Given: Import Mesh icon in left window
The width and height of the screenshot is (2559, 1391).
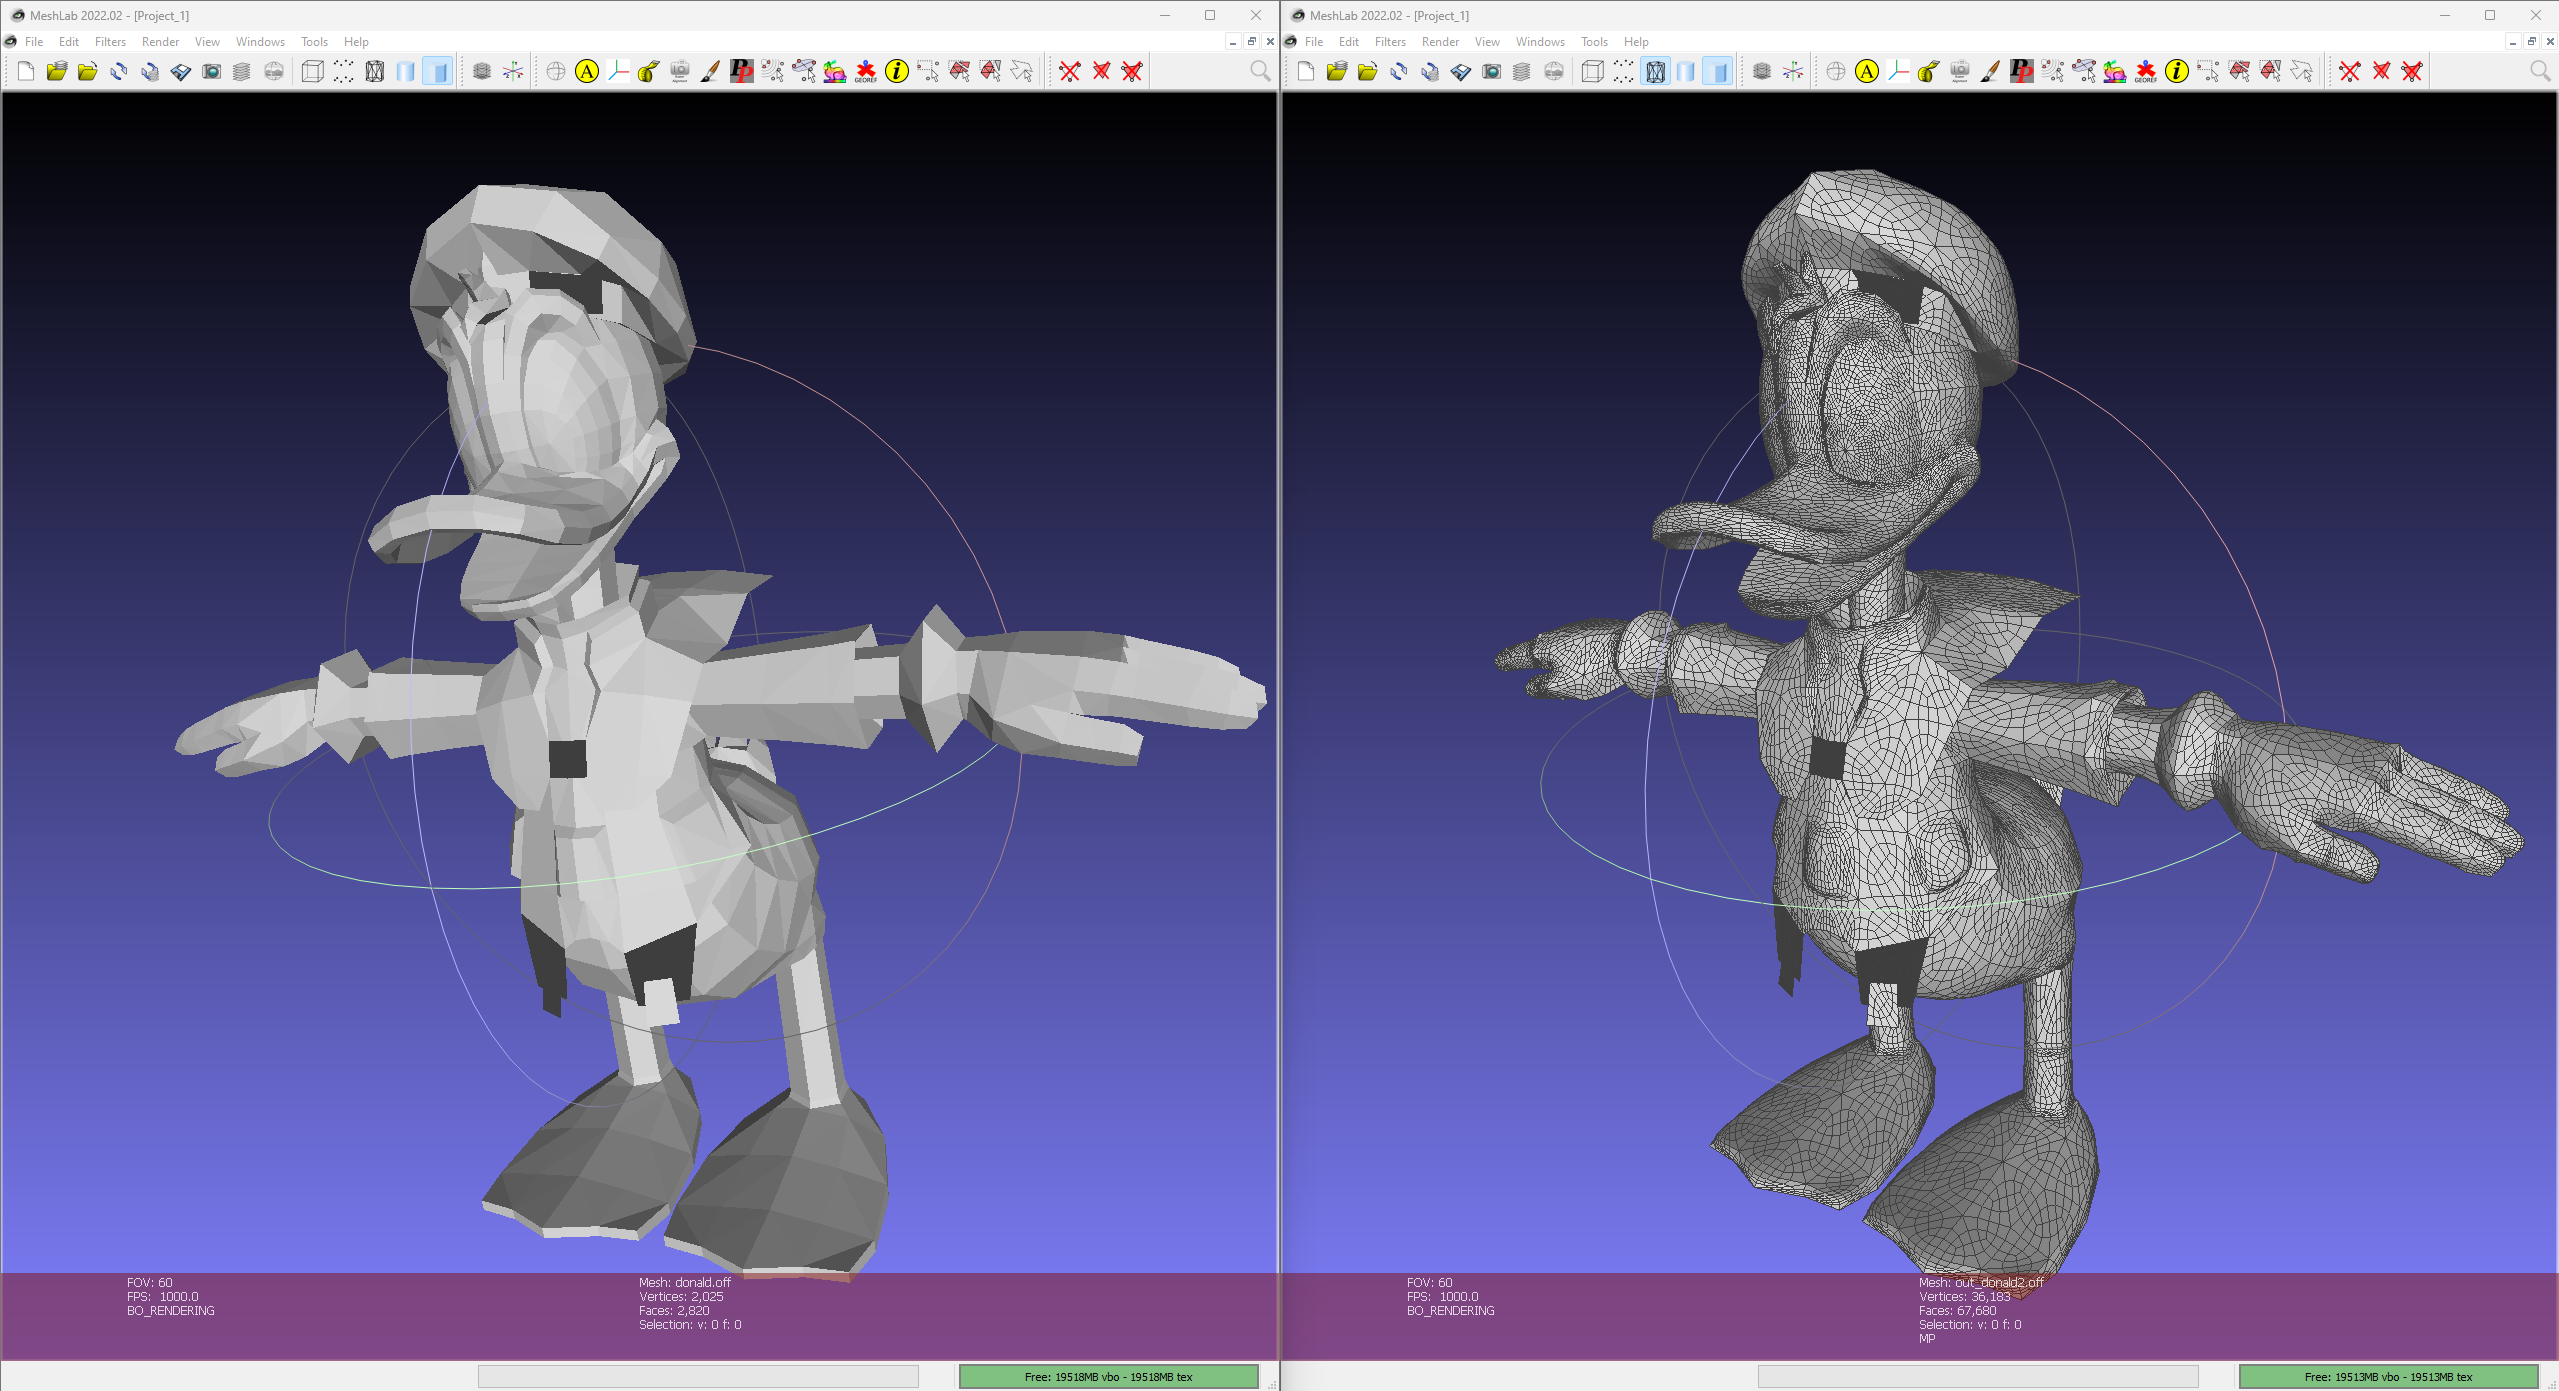Looking at the screenshot, I should (88, 71).
